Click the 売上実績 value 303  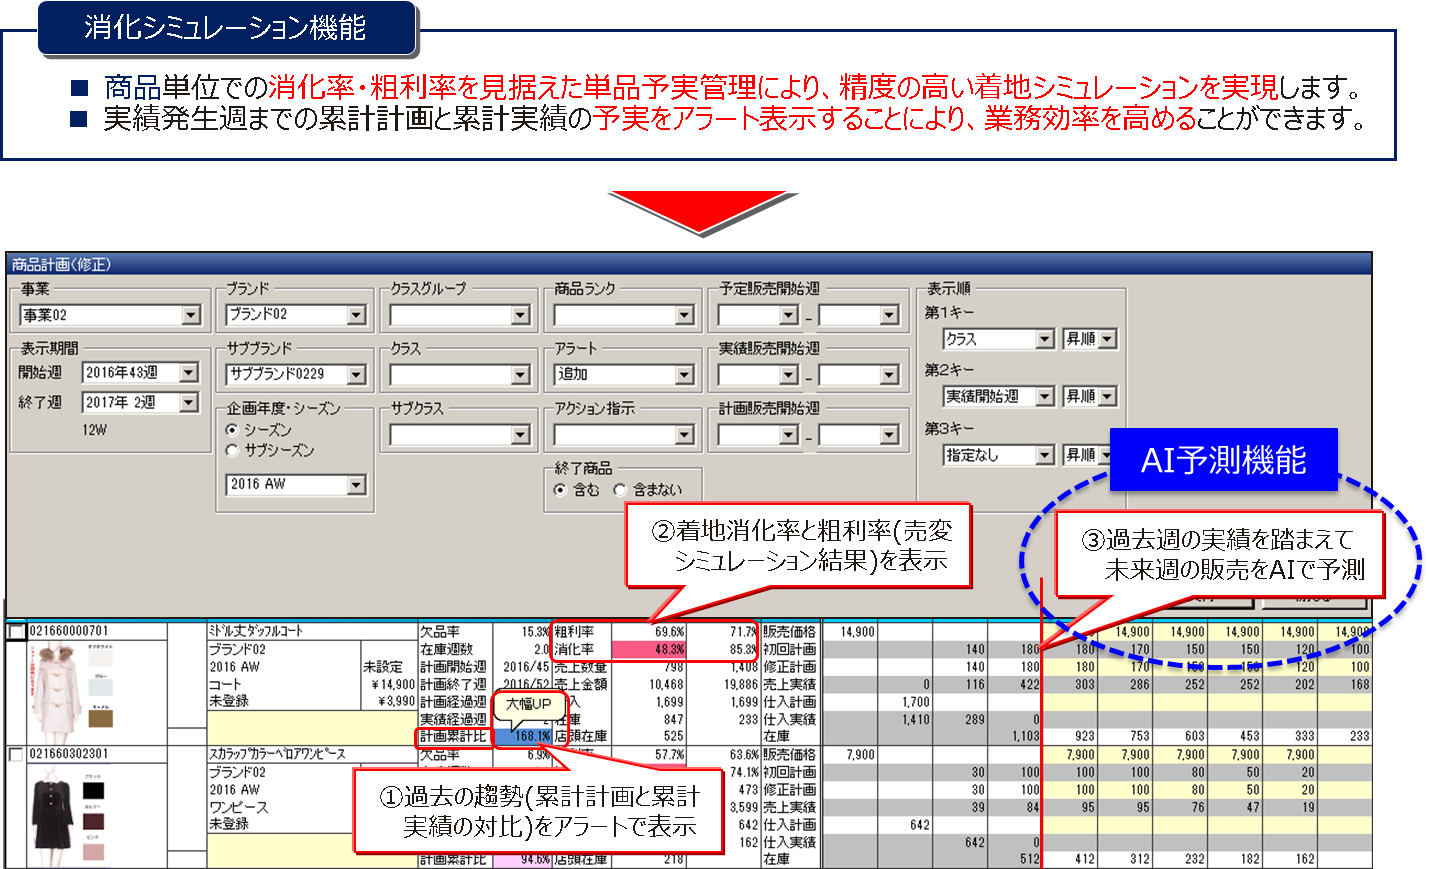(x=1085, y=685)
